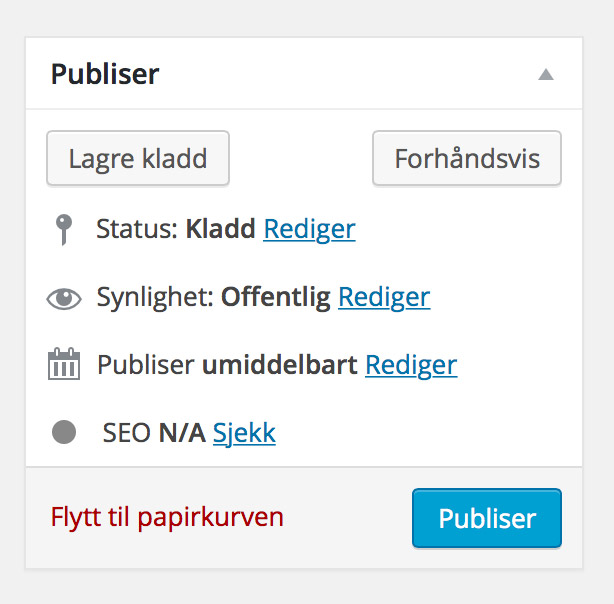
Task: Collapse the Publiser panel with the triangle arrow
Action: (545, 74)
